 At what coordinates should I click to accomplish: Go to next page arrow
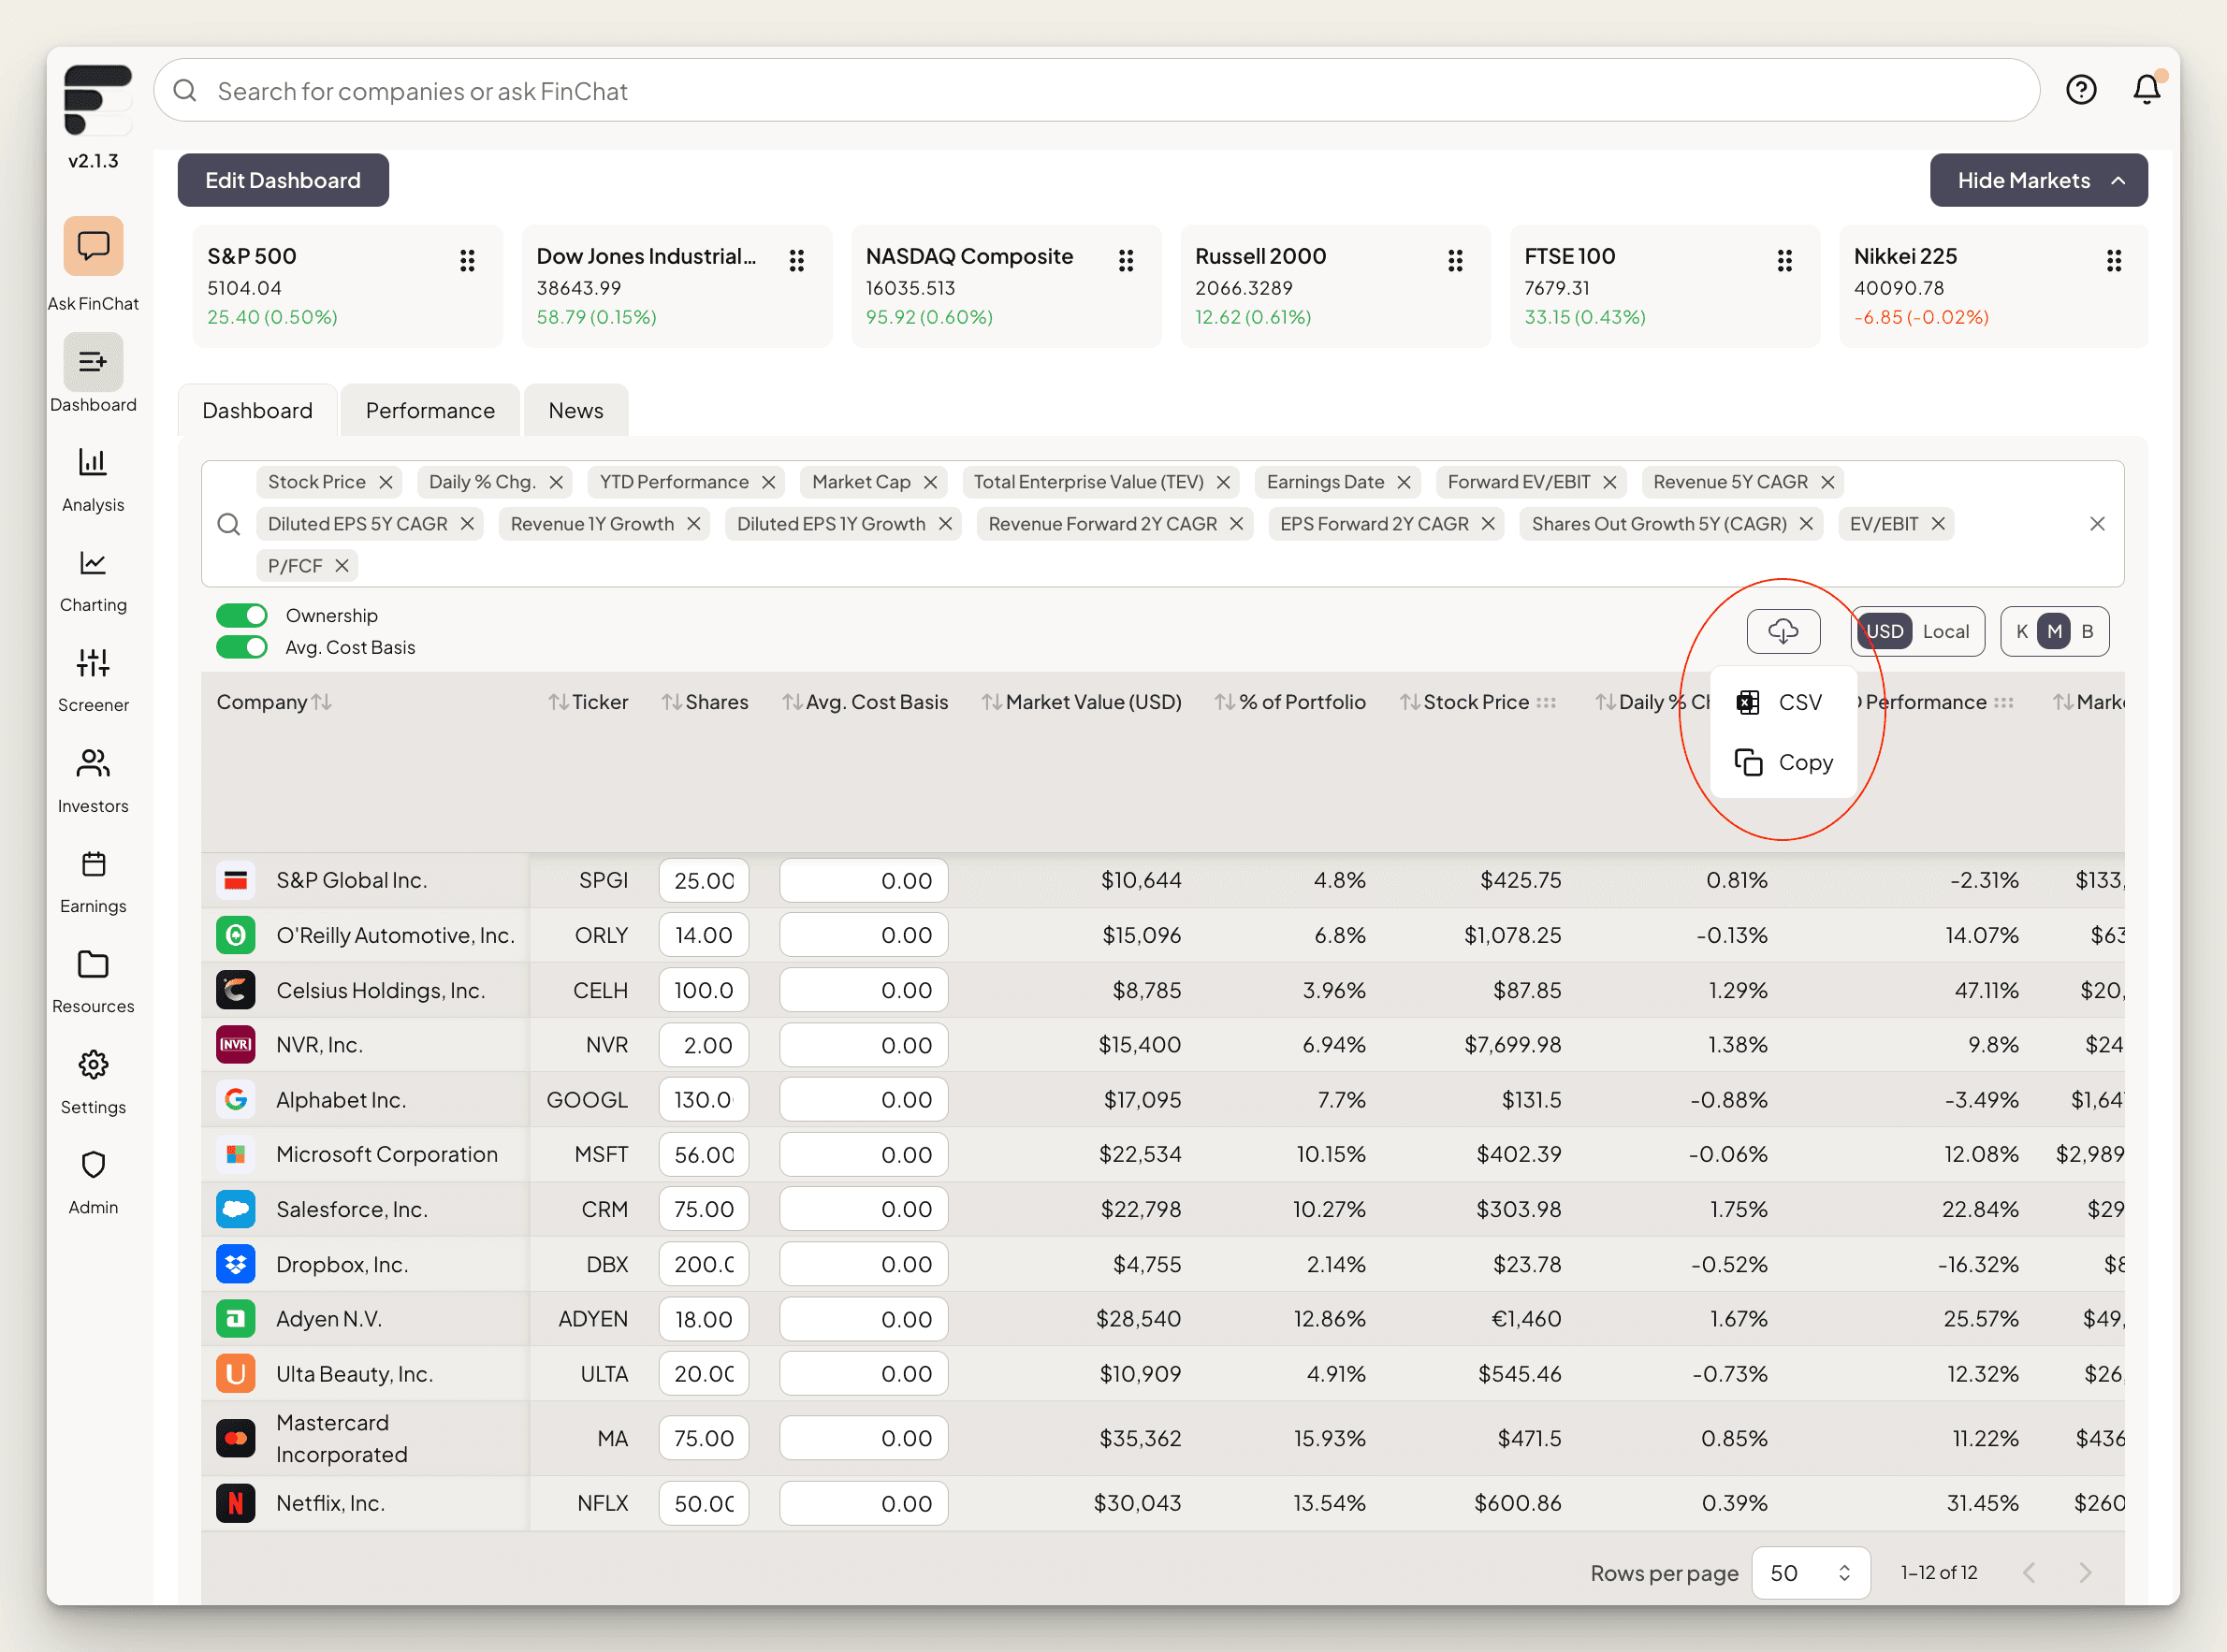point(2085,1573)
